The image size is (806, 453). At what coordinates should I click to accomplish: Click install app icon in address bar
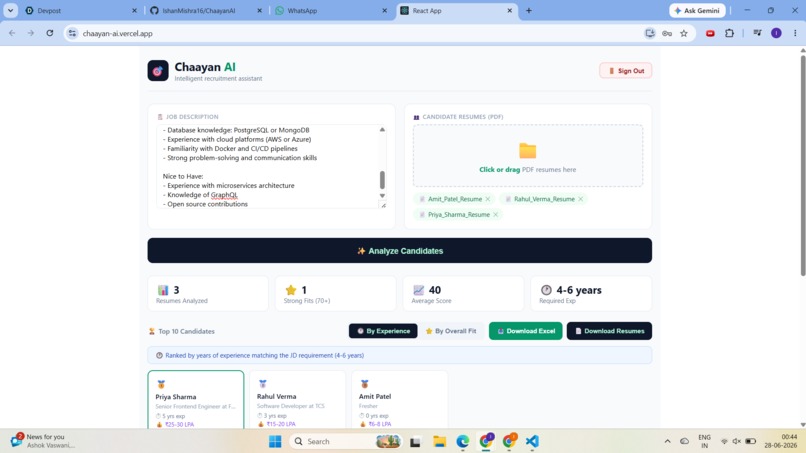point(650,33)
